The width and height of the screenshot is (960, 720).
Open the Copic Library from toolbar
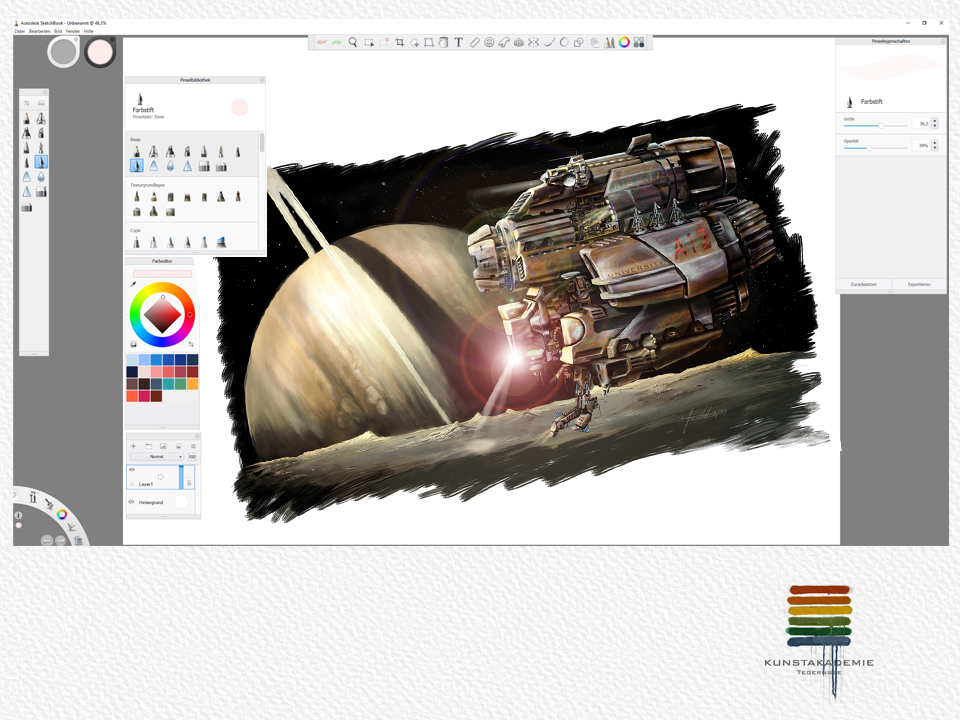639,42
